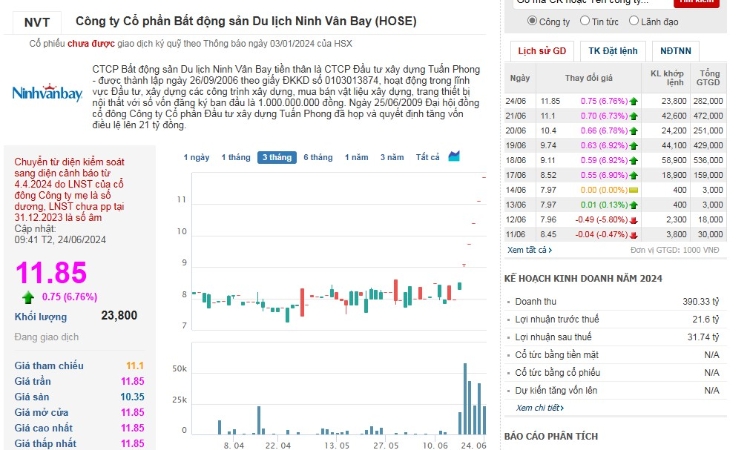
Task: Click the Ninhvanbay company logo
Action: (47, 93)
